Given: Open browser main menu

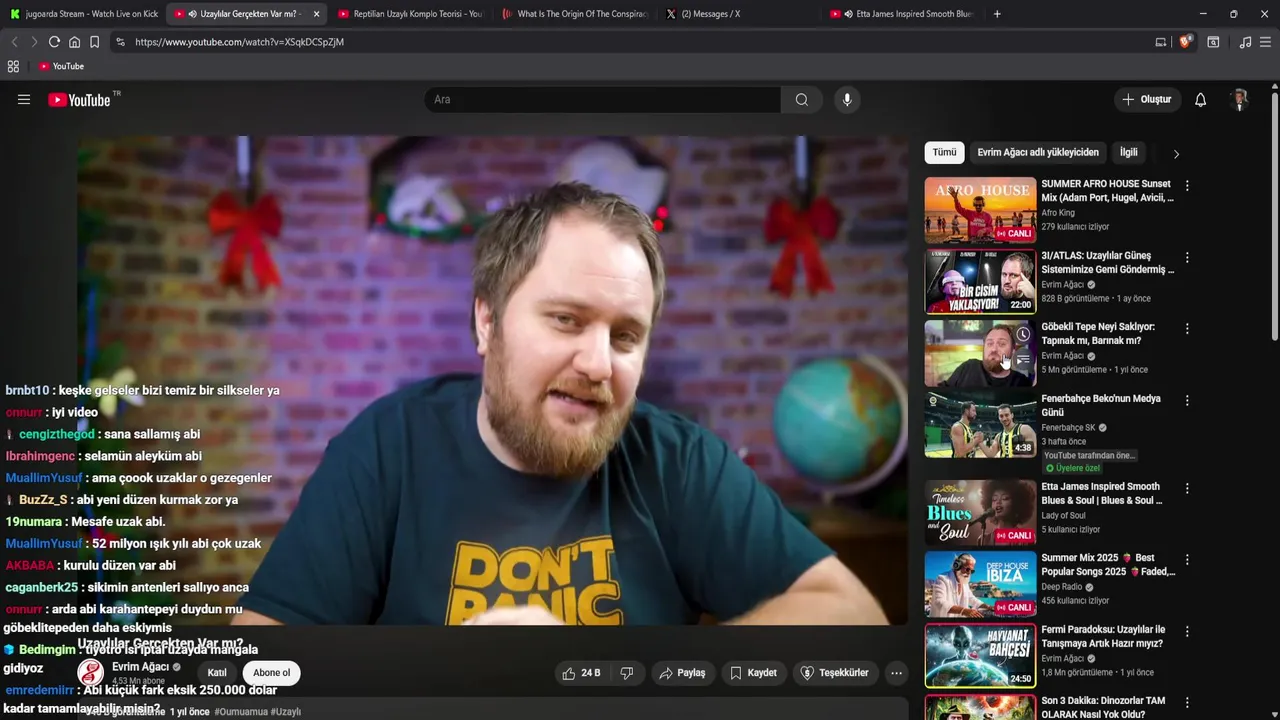Looking at the screenshot, I should point(1266,42).
